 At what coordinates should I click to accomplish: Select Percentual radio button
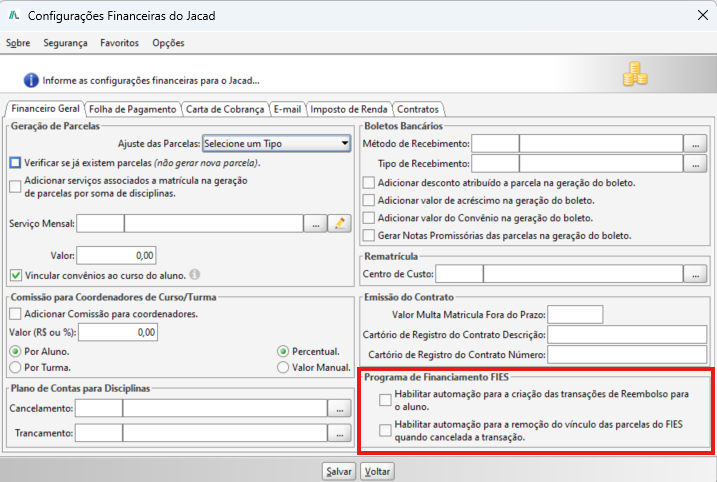tap(283, 351)
